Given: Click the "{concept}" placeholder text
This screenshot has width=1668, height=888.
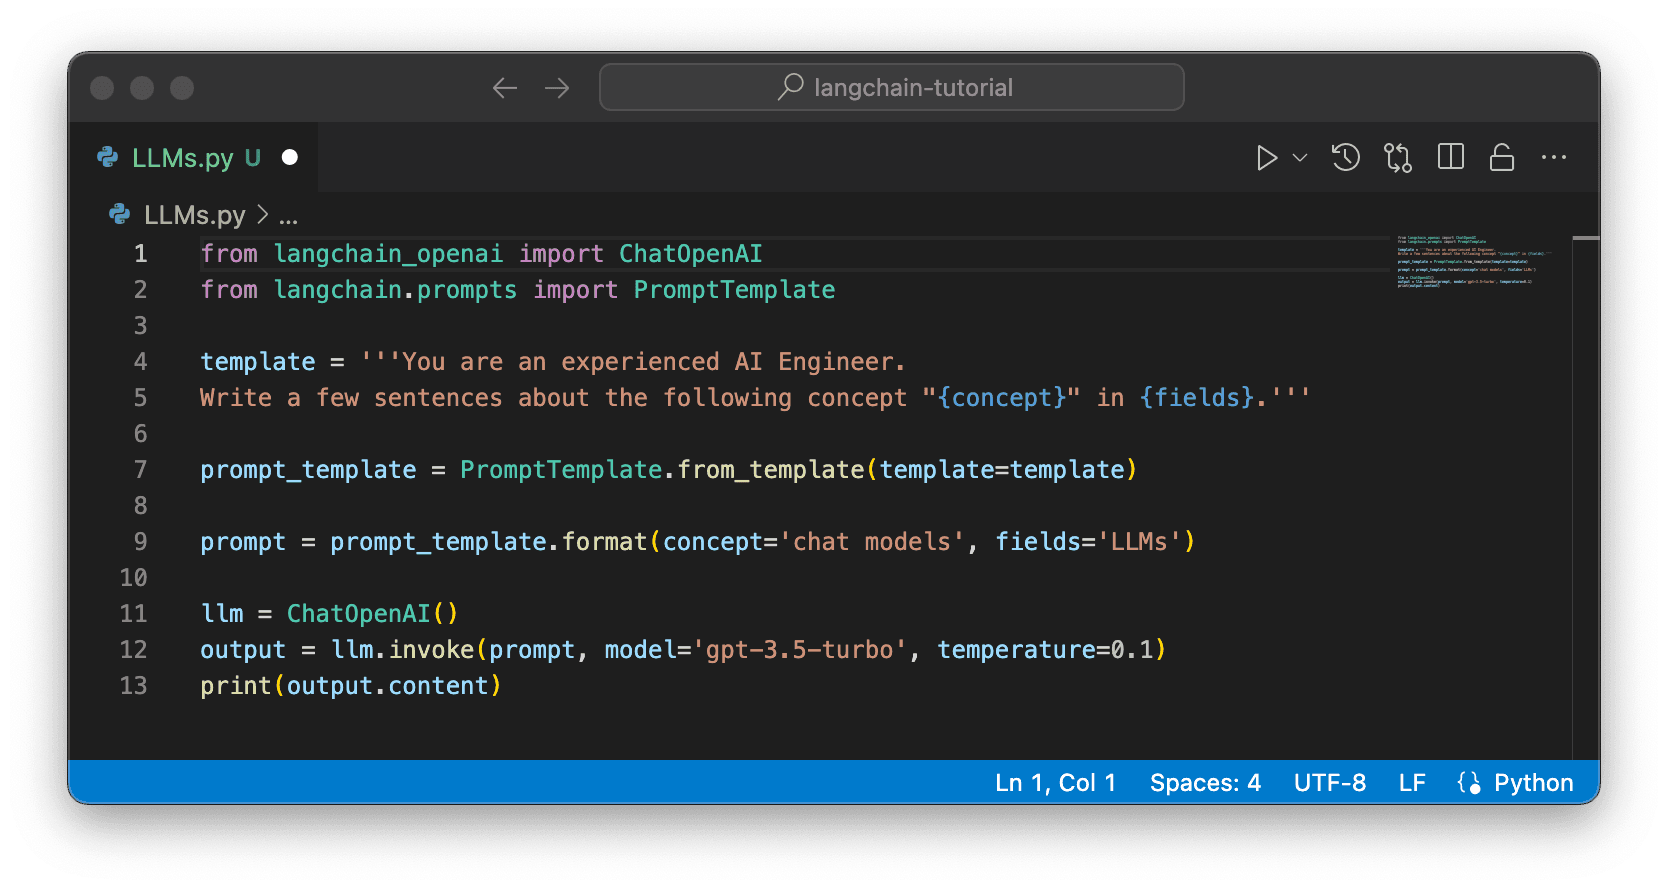Looking at the screenshot, I should tap(1001, 398).
